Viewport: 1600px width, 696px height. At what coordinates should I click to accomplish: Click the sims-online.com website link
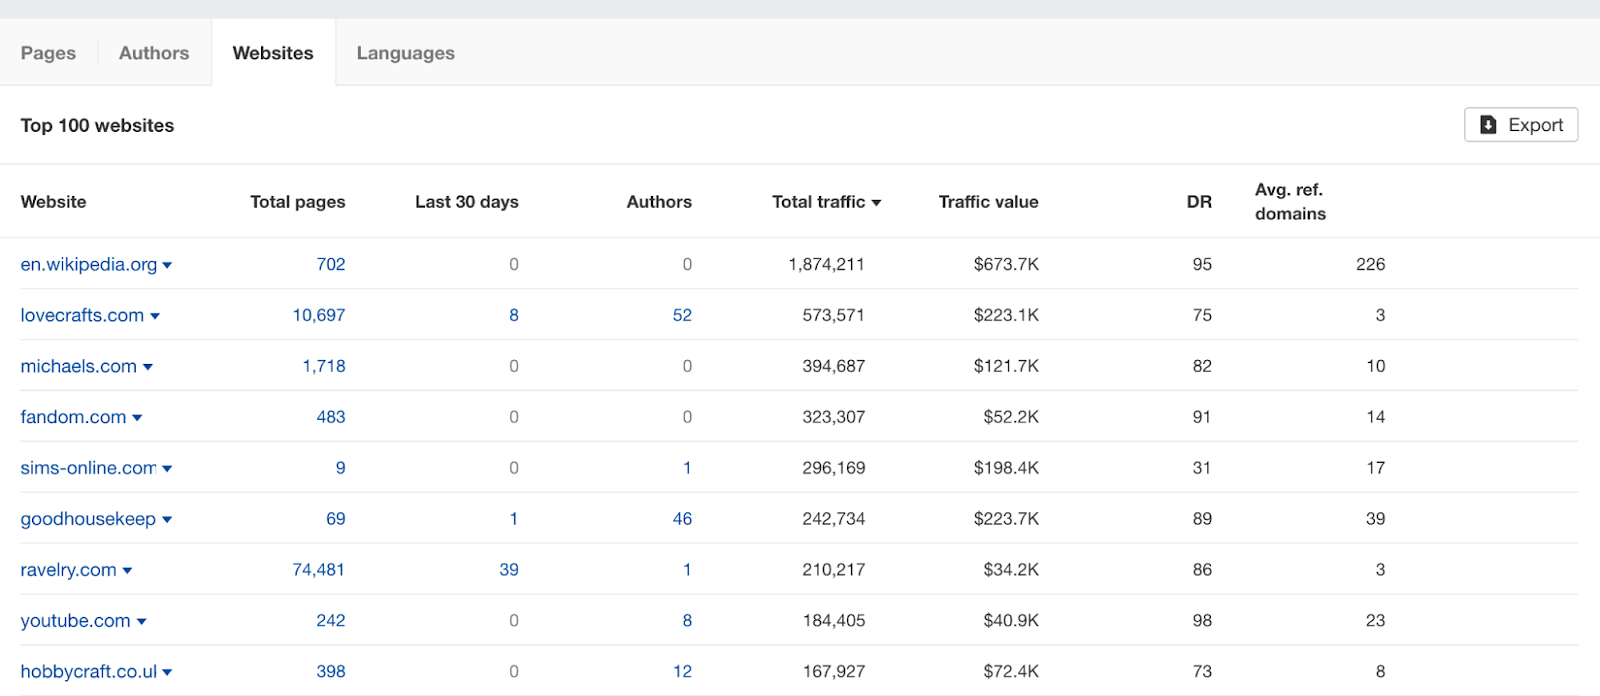(88, 468)
